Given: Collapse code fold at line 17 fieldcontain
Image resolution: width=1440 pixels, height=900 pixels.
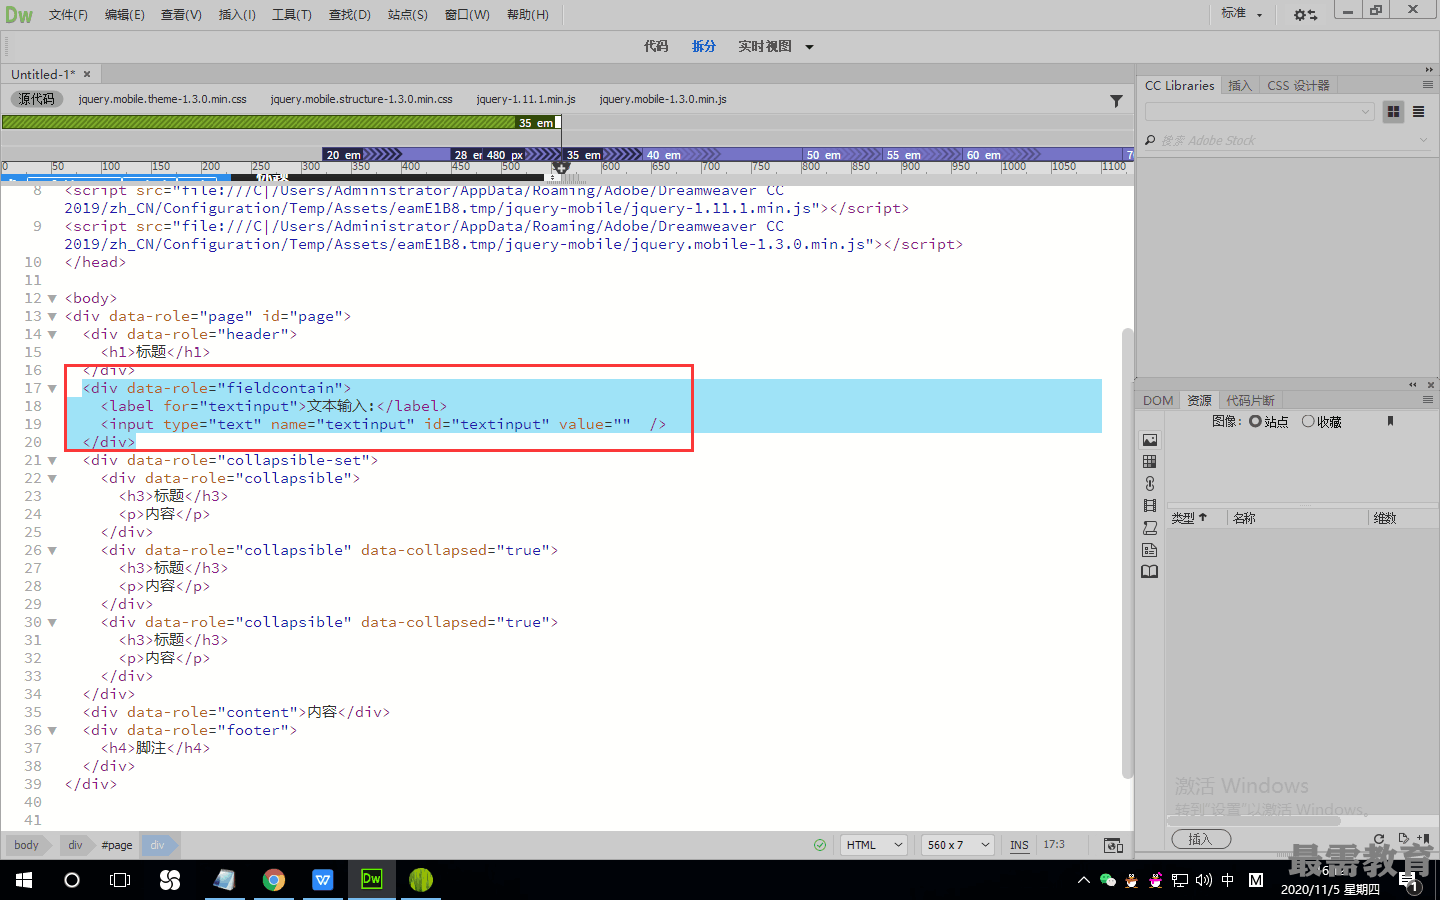Looking at the screenshot, I should tap(52, 388).
